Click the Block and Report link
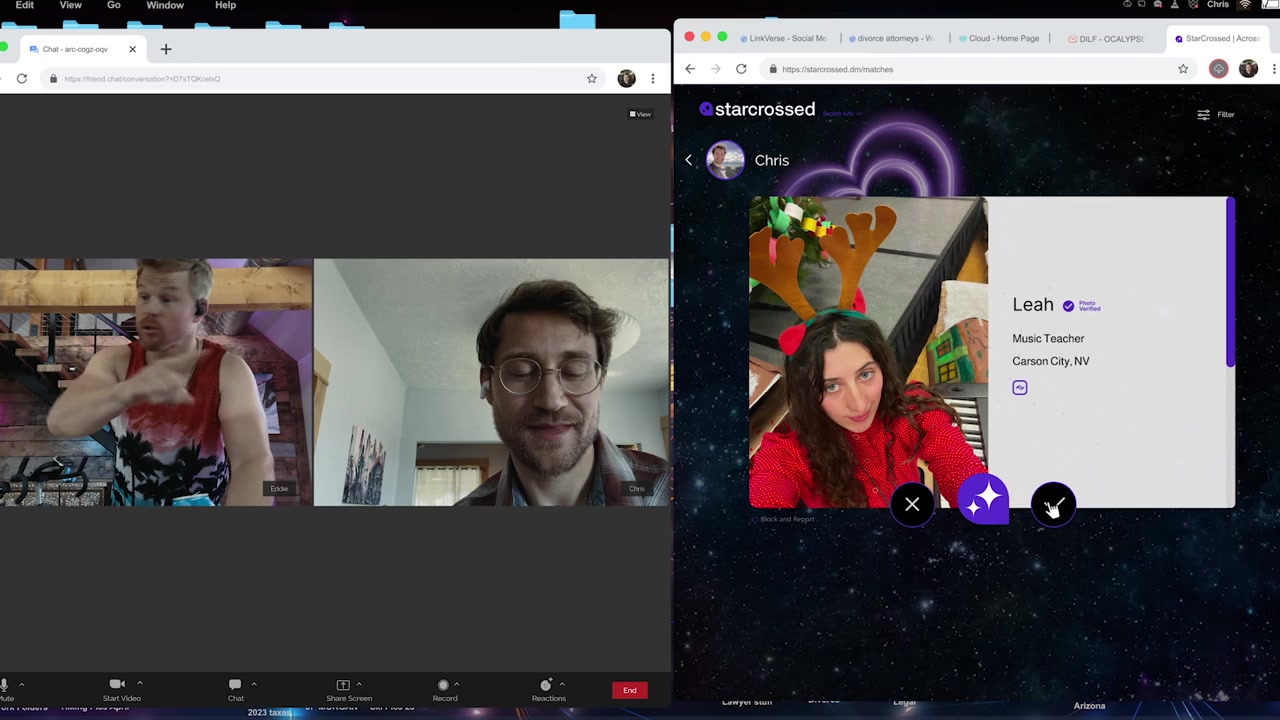 click(x=787, y=519)
